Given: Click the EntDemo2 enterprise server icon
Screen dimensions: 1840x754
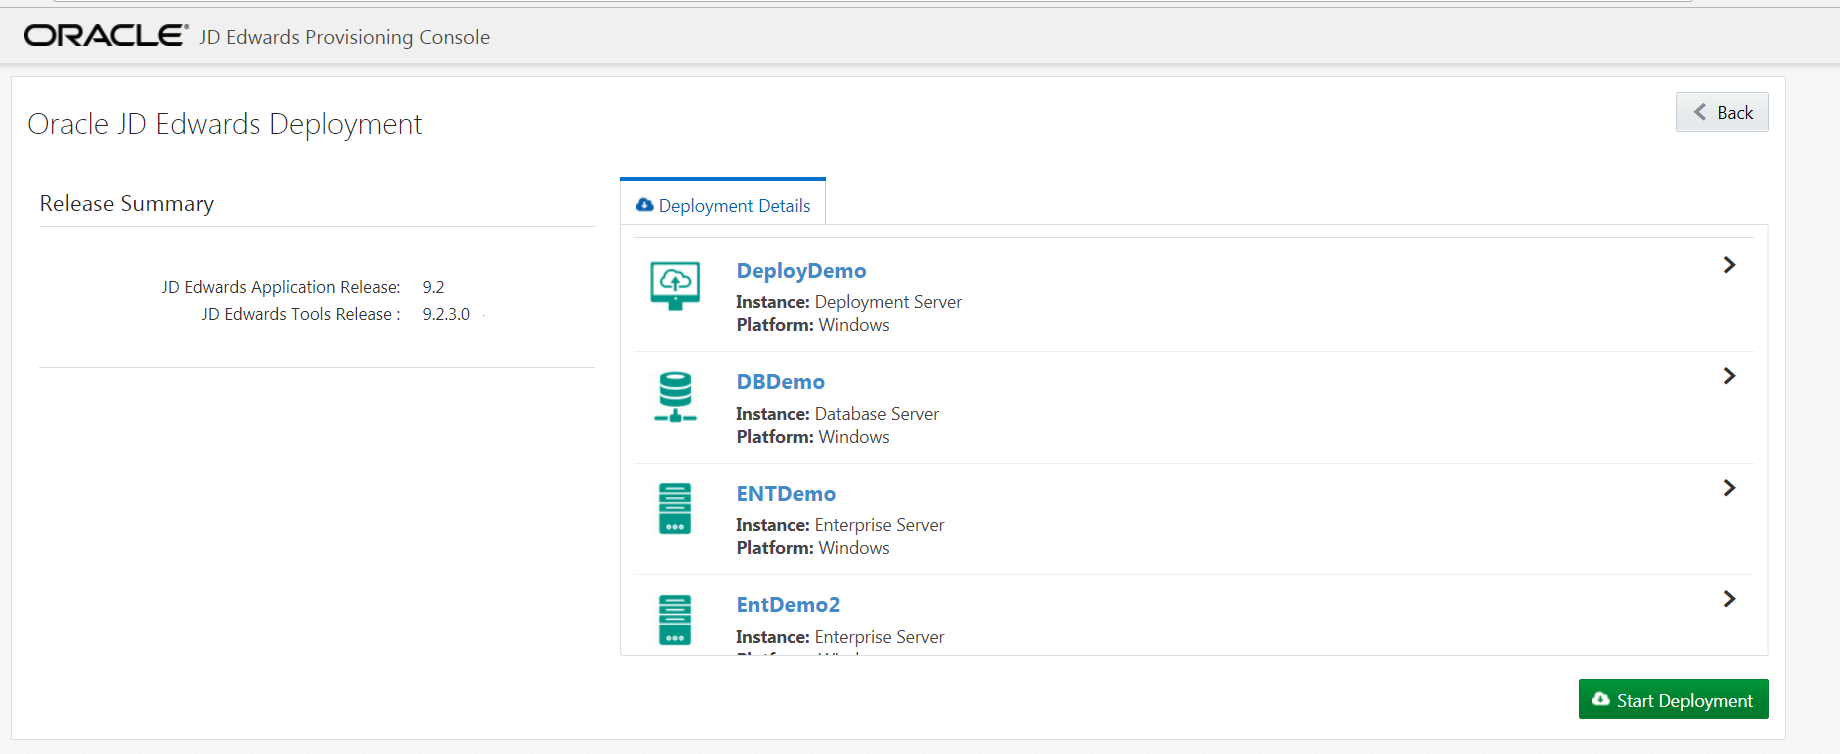Looking at the screenshot, I should pos(675,620).
